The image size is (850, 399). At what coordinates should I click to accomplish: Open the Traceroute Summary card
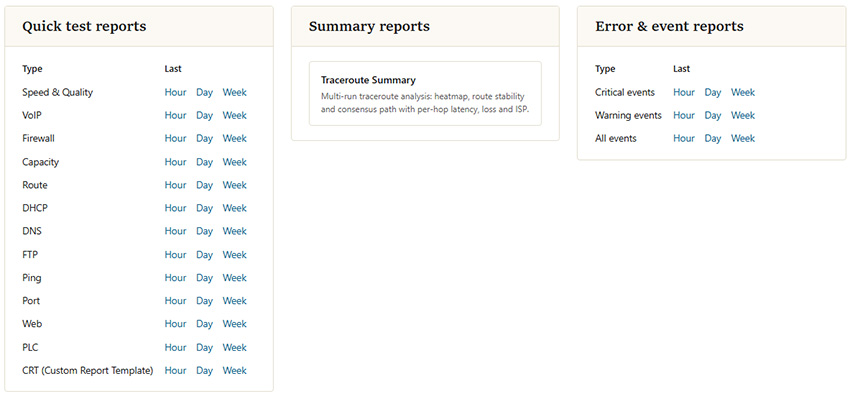pyautogui.click(x=425, y=93)
